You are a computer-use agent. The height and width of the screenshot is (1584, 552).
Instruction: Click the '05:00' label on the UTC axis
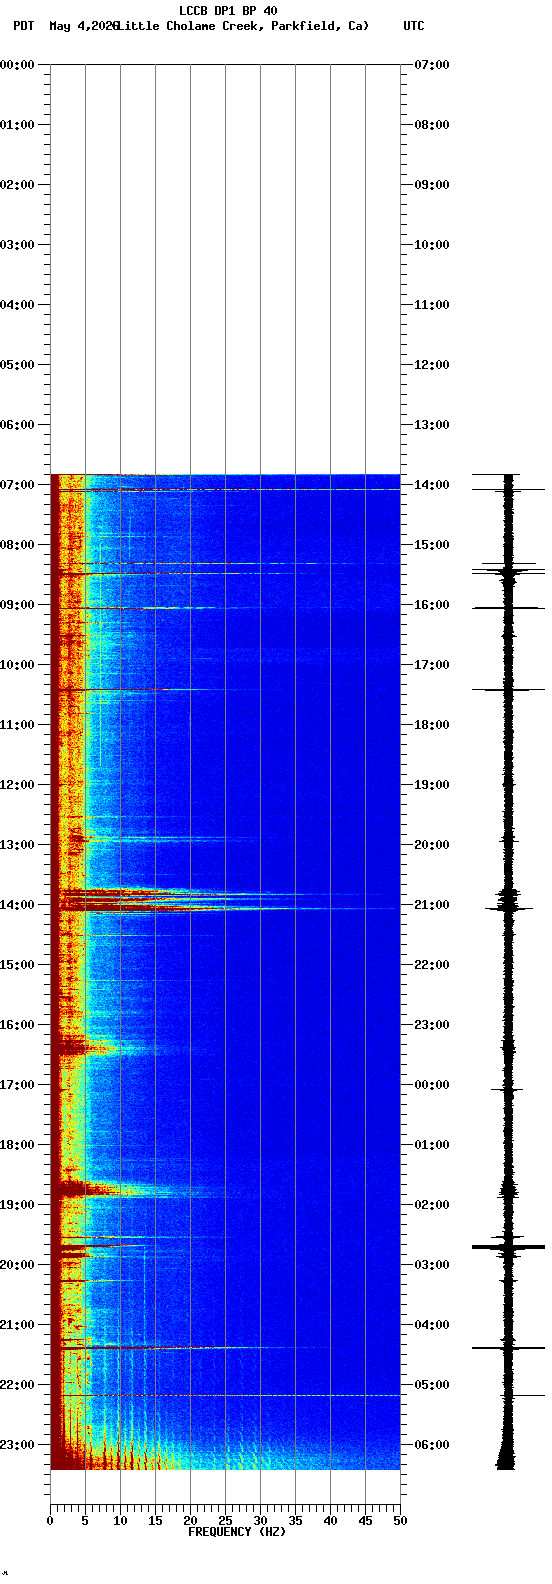point(432,1385)
